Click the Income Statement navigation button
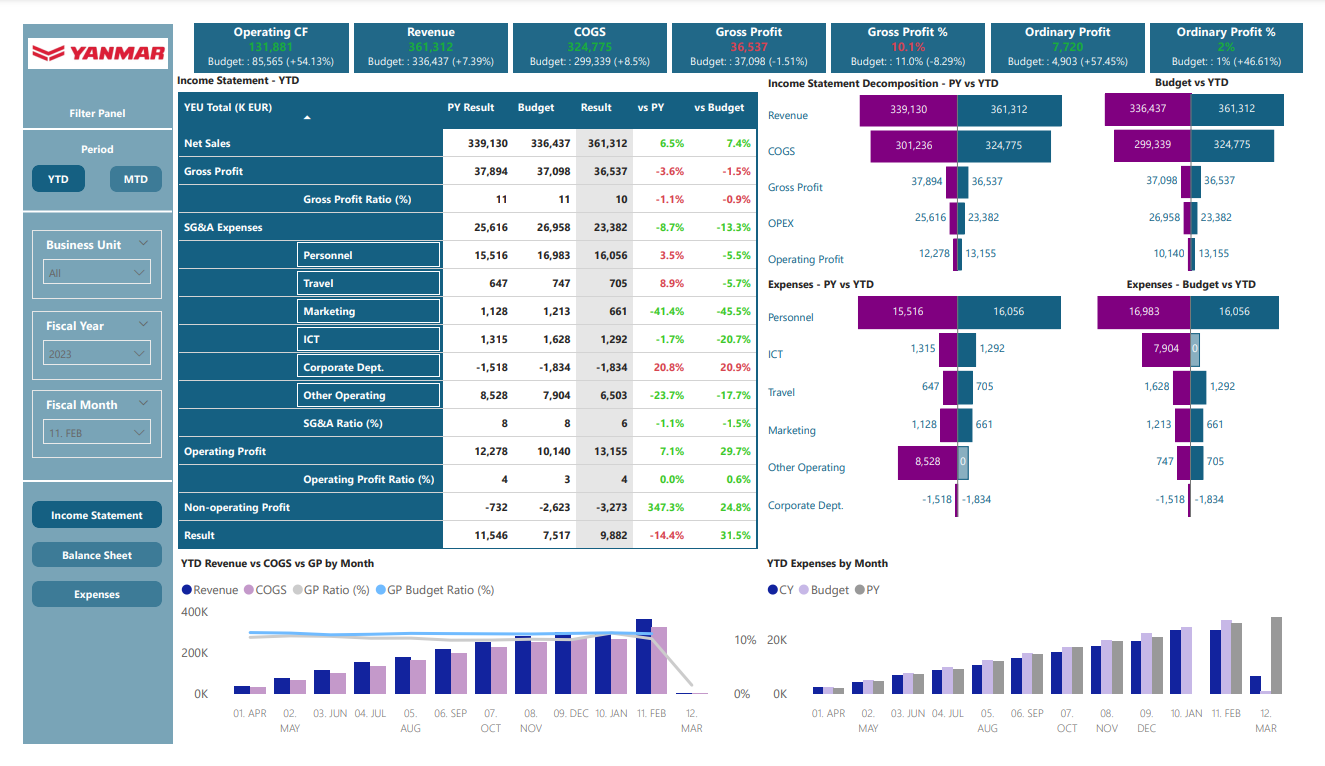 tap(96, 514)
